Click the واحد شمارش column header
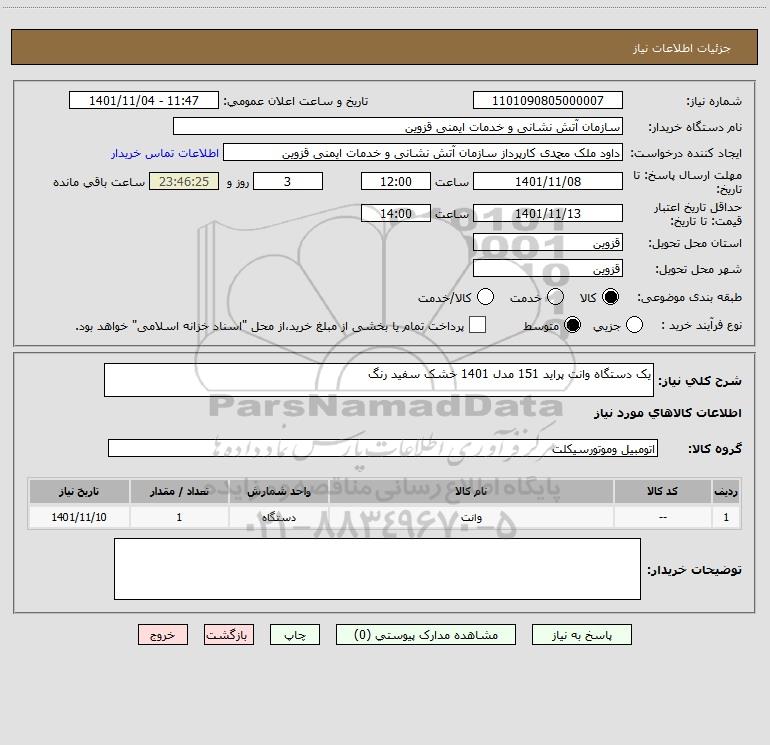Screen dimensions: 770x745 (278, 492)
